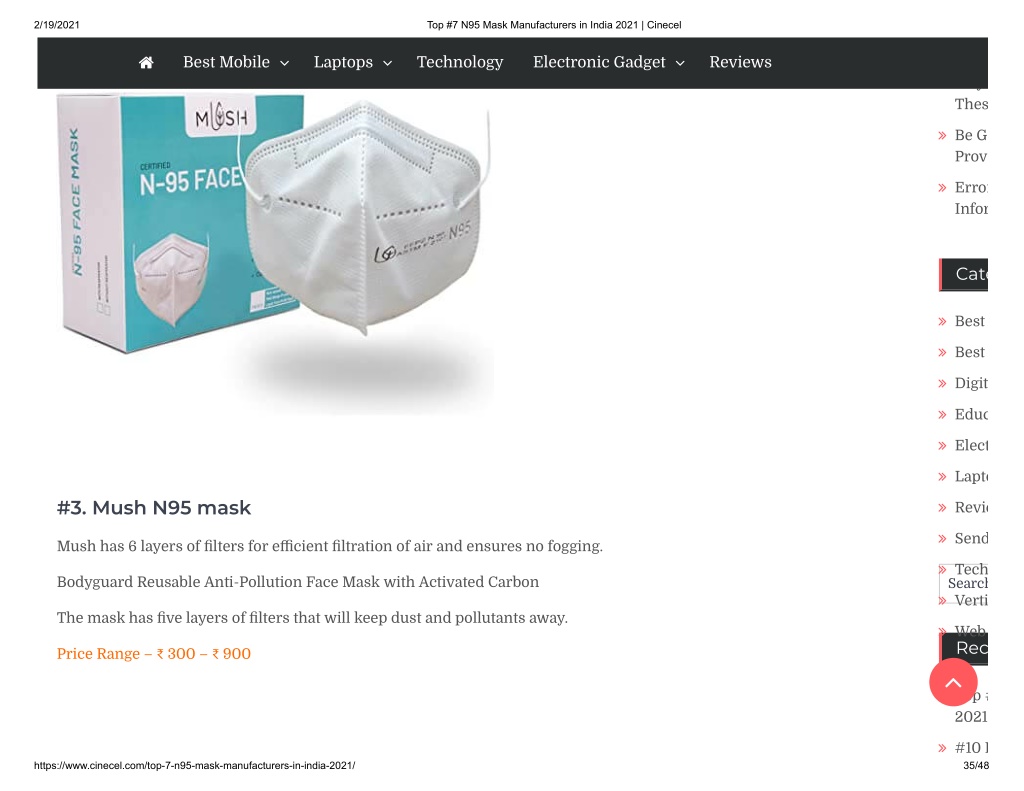Click the #10 recent post link
Screen dimensions: 1024x791
point(971,748)
